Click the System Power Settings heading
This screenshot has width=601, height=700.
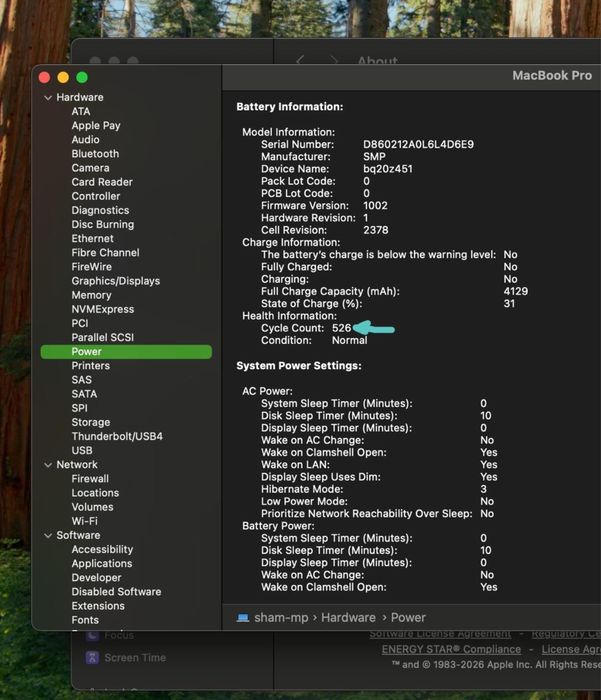pyautogui.click(x=299, y=366)
